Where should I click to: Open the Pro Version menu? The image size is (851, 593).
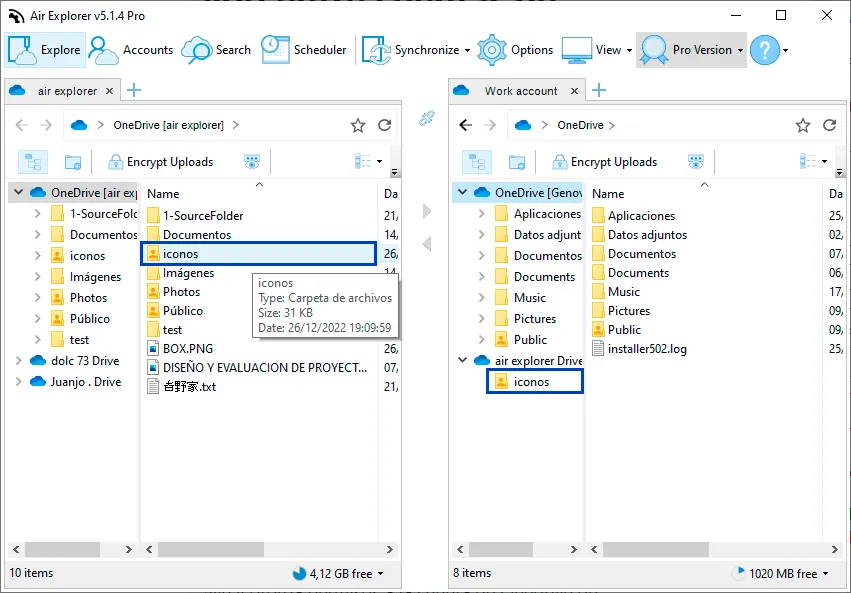pos(691,50)
